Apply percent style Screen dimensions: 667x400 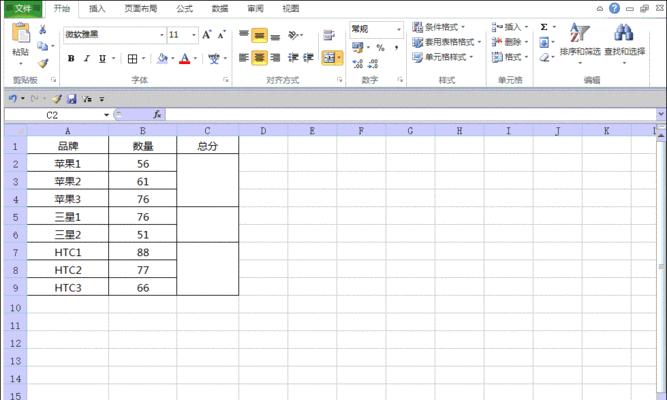coord(380,48)
